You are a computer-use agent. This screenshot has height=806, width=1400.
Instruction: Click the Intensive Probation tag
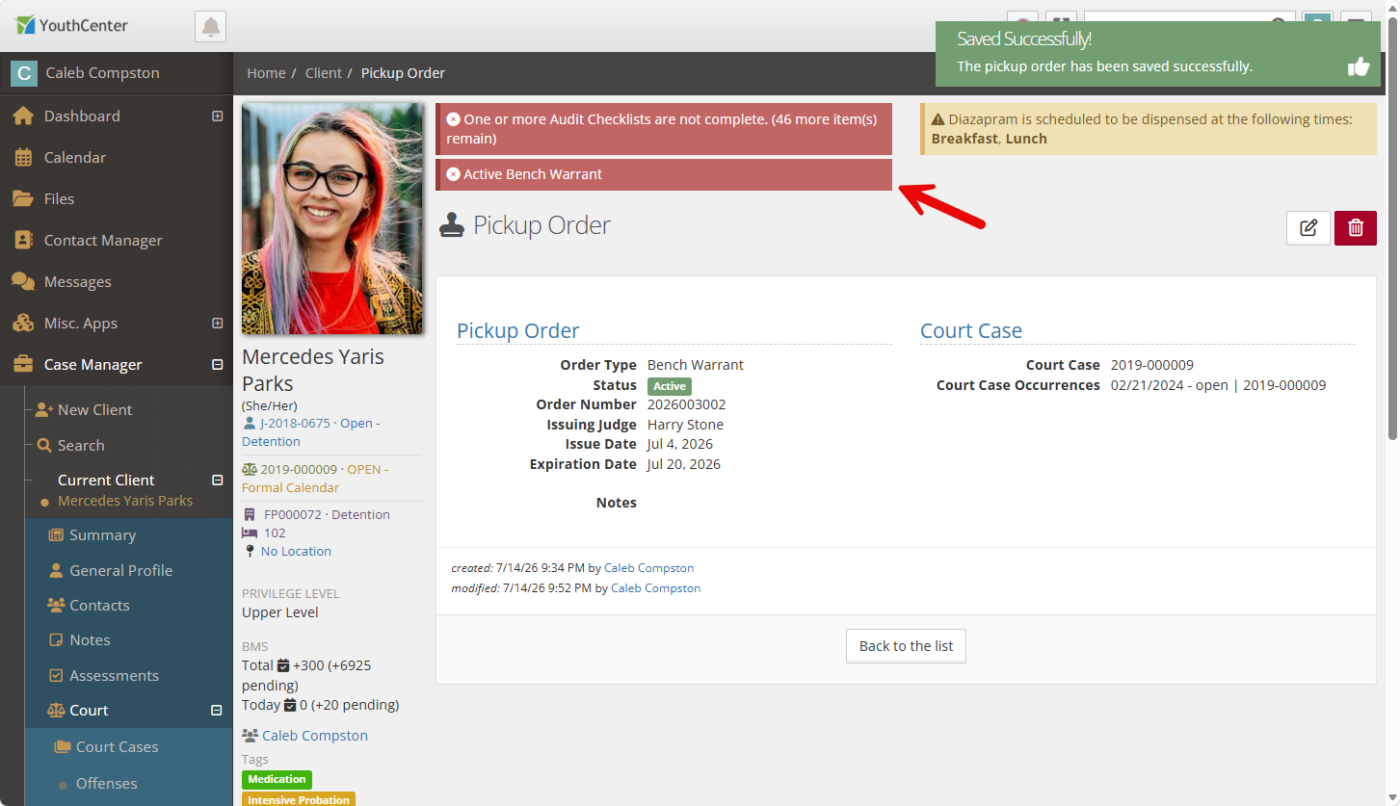pyautogui.click(x=298, y=799)
